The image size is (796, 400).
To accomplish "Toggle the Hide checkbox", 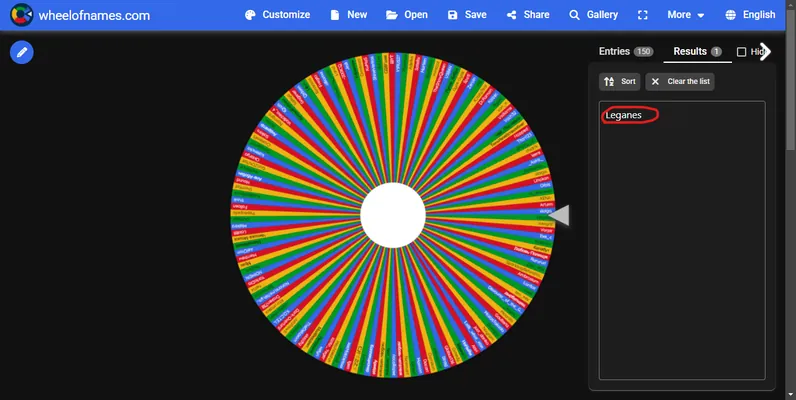I will coord(741,52).
